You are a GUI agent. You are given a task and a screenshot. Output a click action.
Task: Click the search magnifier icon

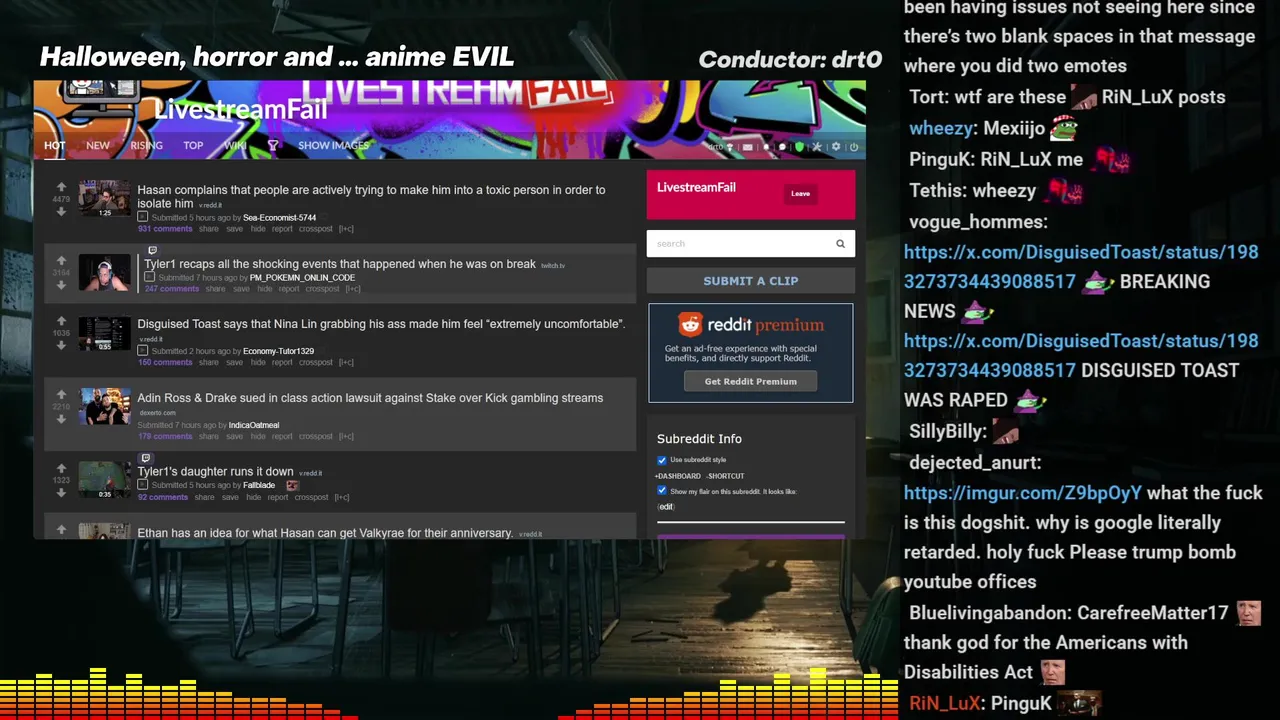coord(840,243)
